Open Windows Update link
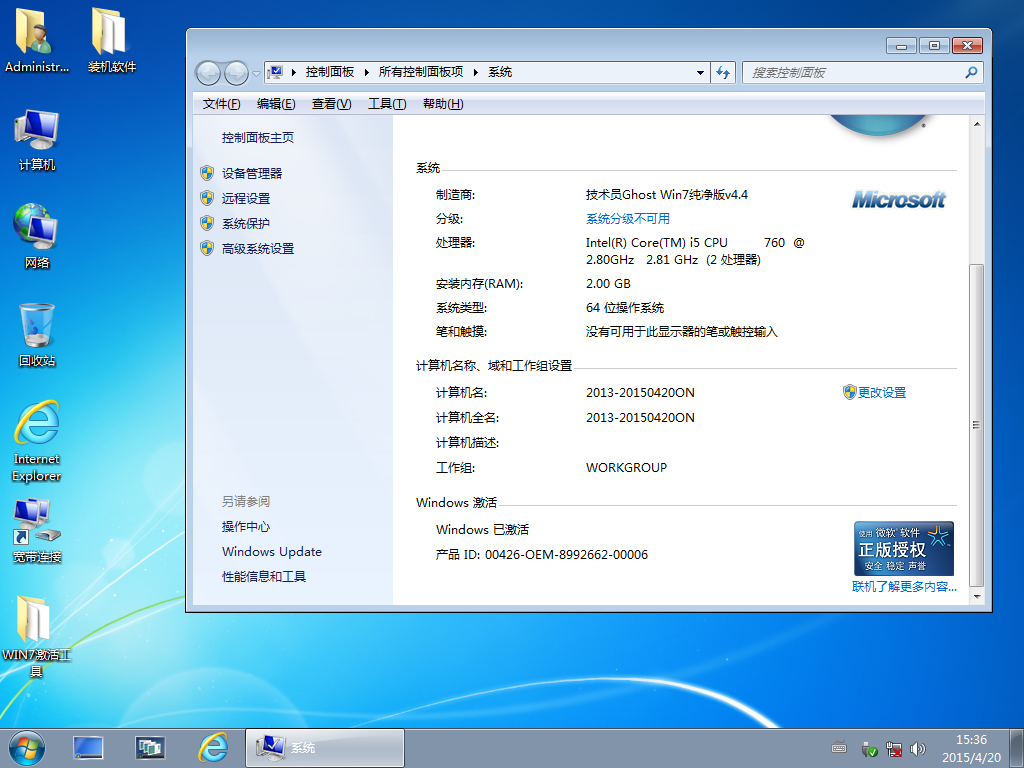This screenshot has height=768, width=1024. (272, 552)
